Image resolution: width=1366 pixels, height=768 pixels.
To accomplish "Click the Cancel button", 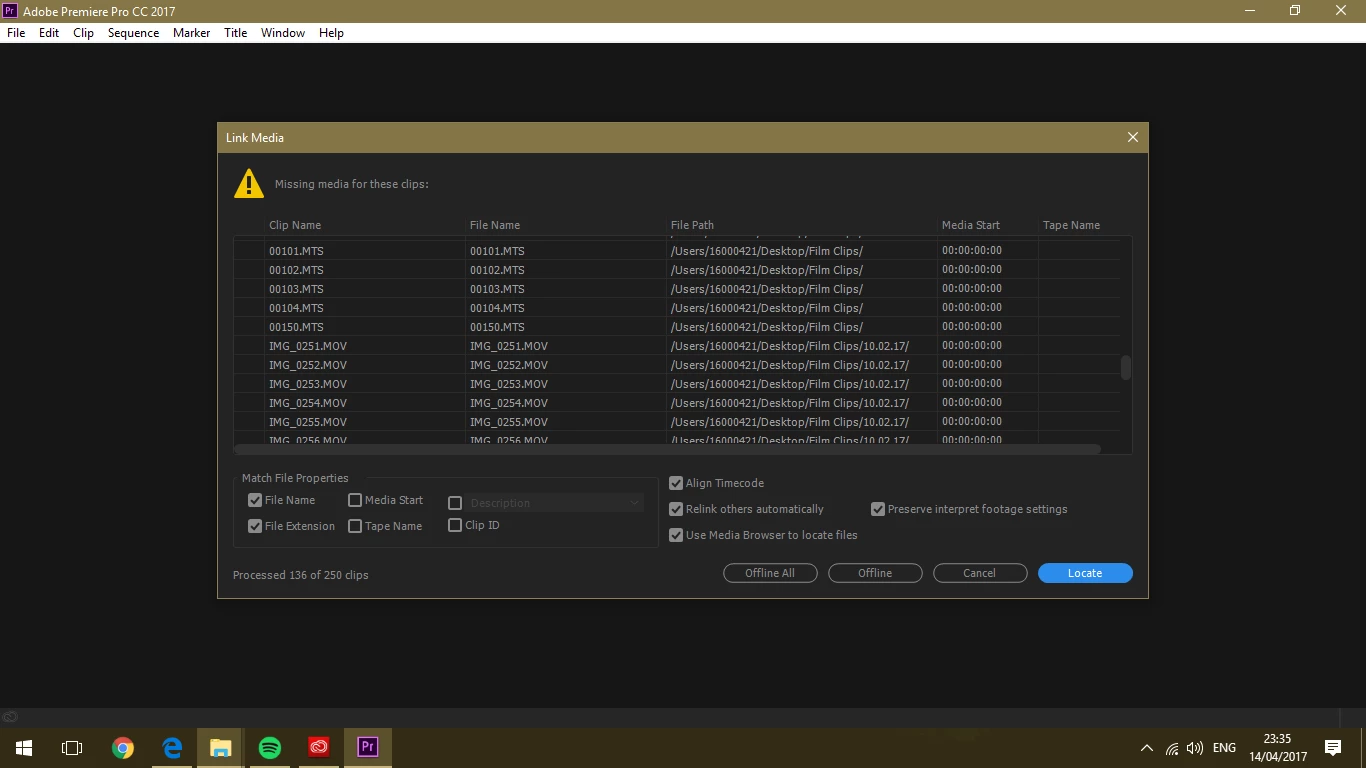I will [980, 573].
